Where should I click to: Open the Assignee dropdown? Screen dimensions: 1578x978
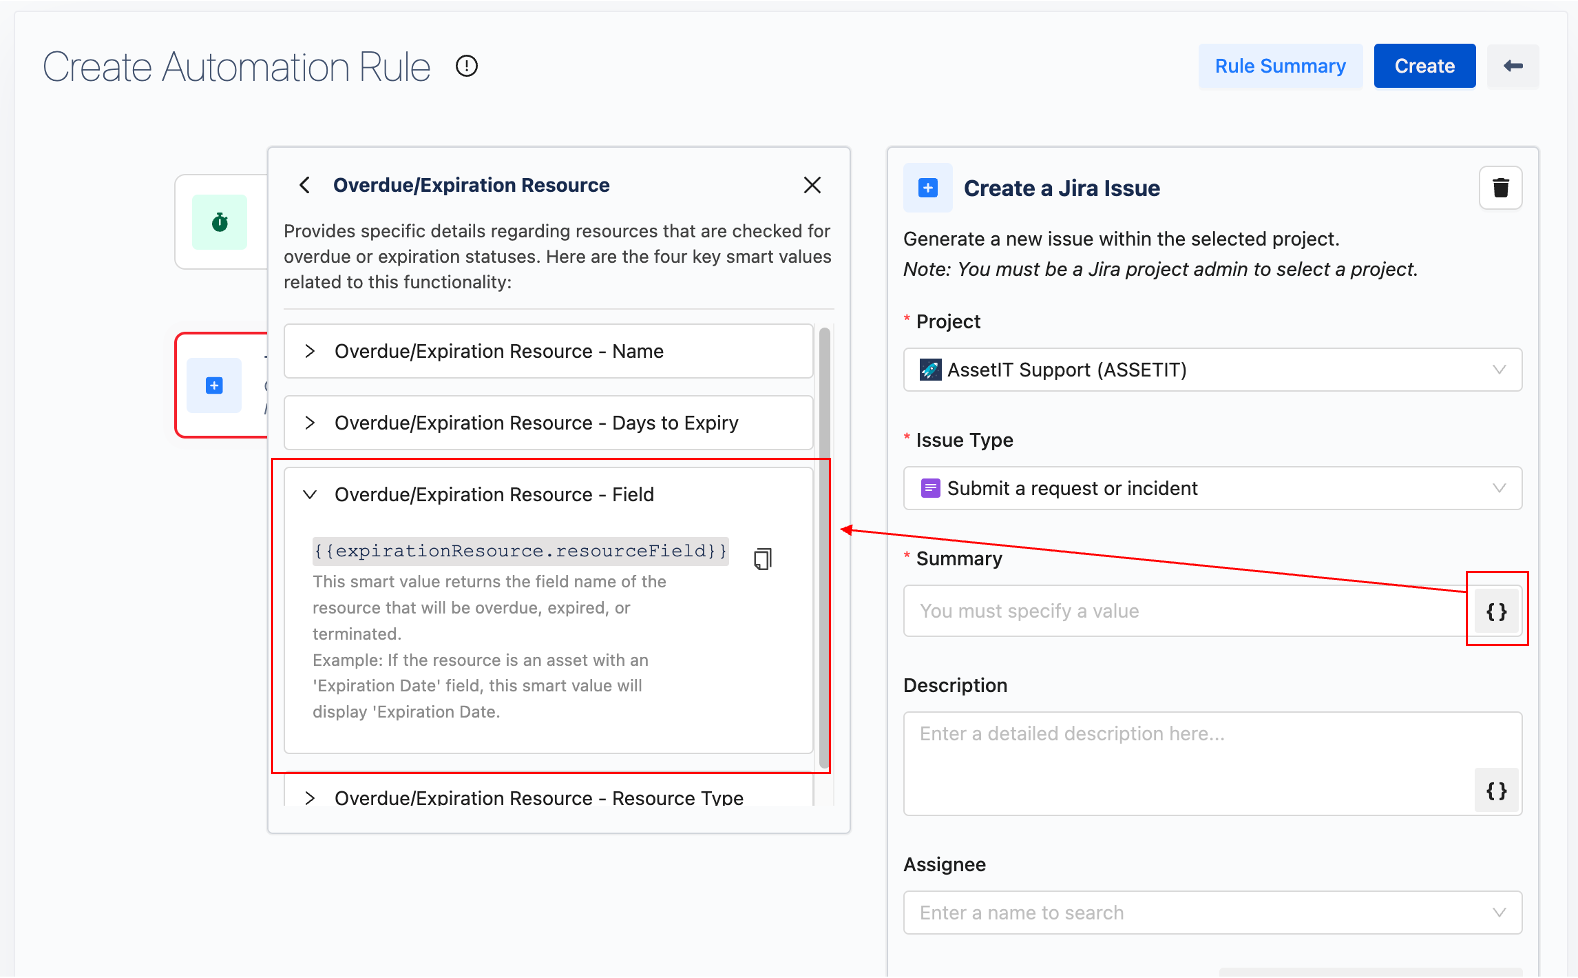click(1212, 913)
